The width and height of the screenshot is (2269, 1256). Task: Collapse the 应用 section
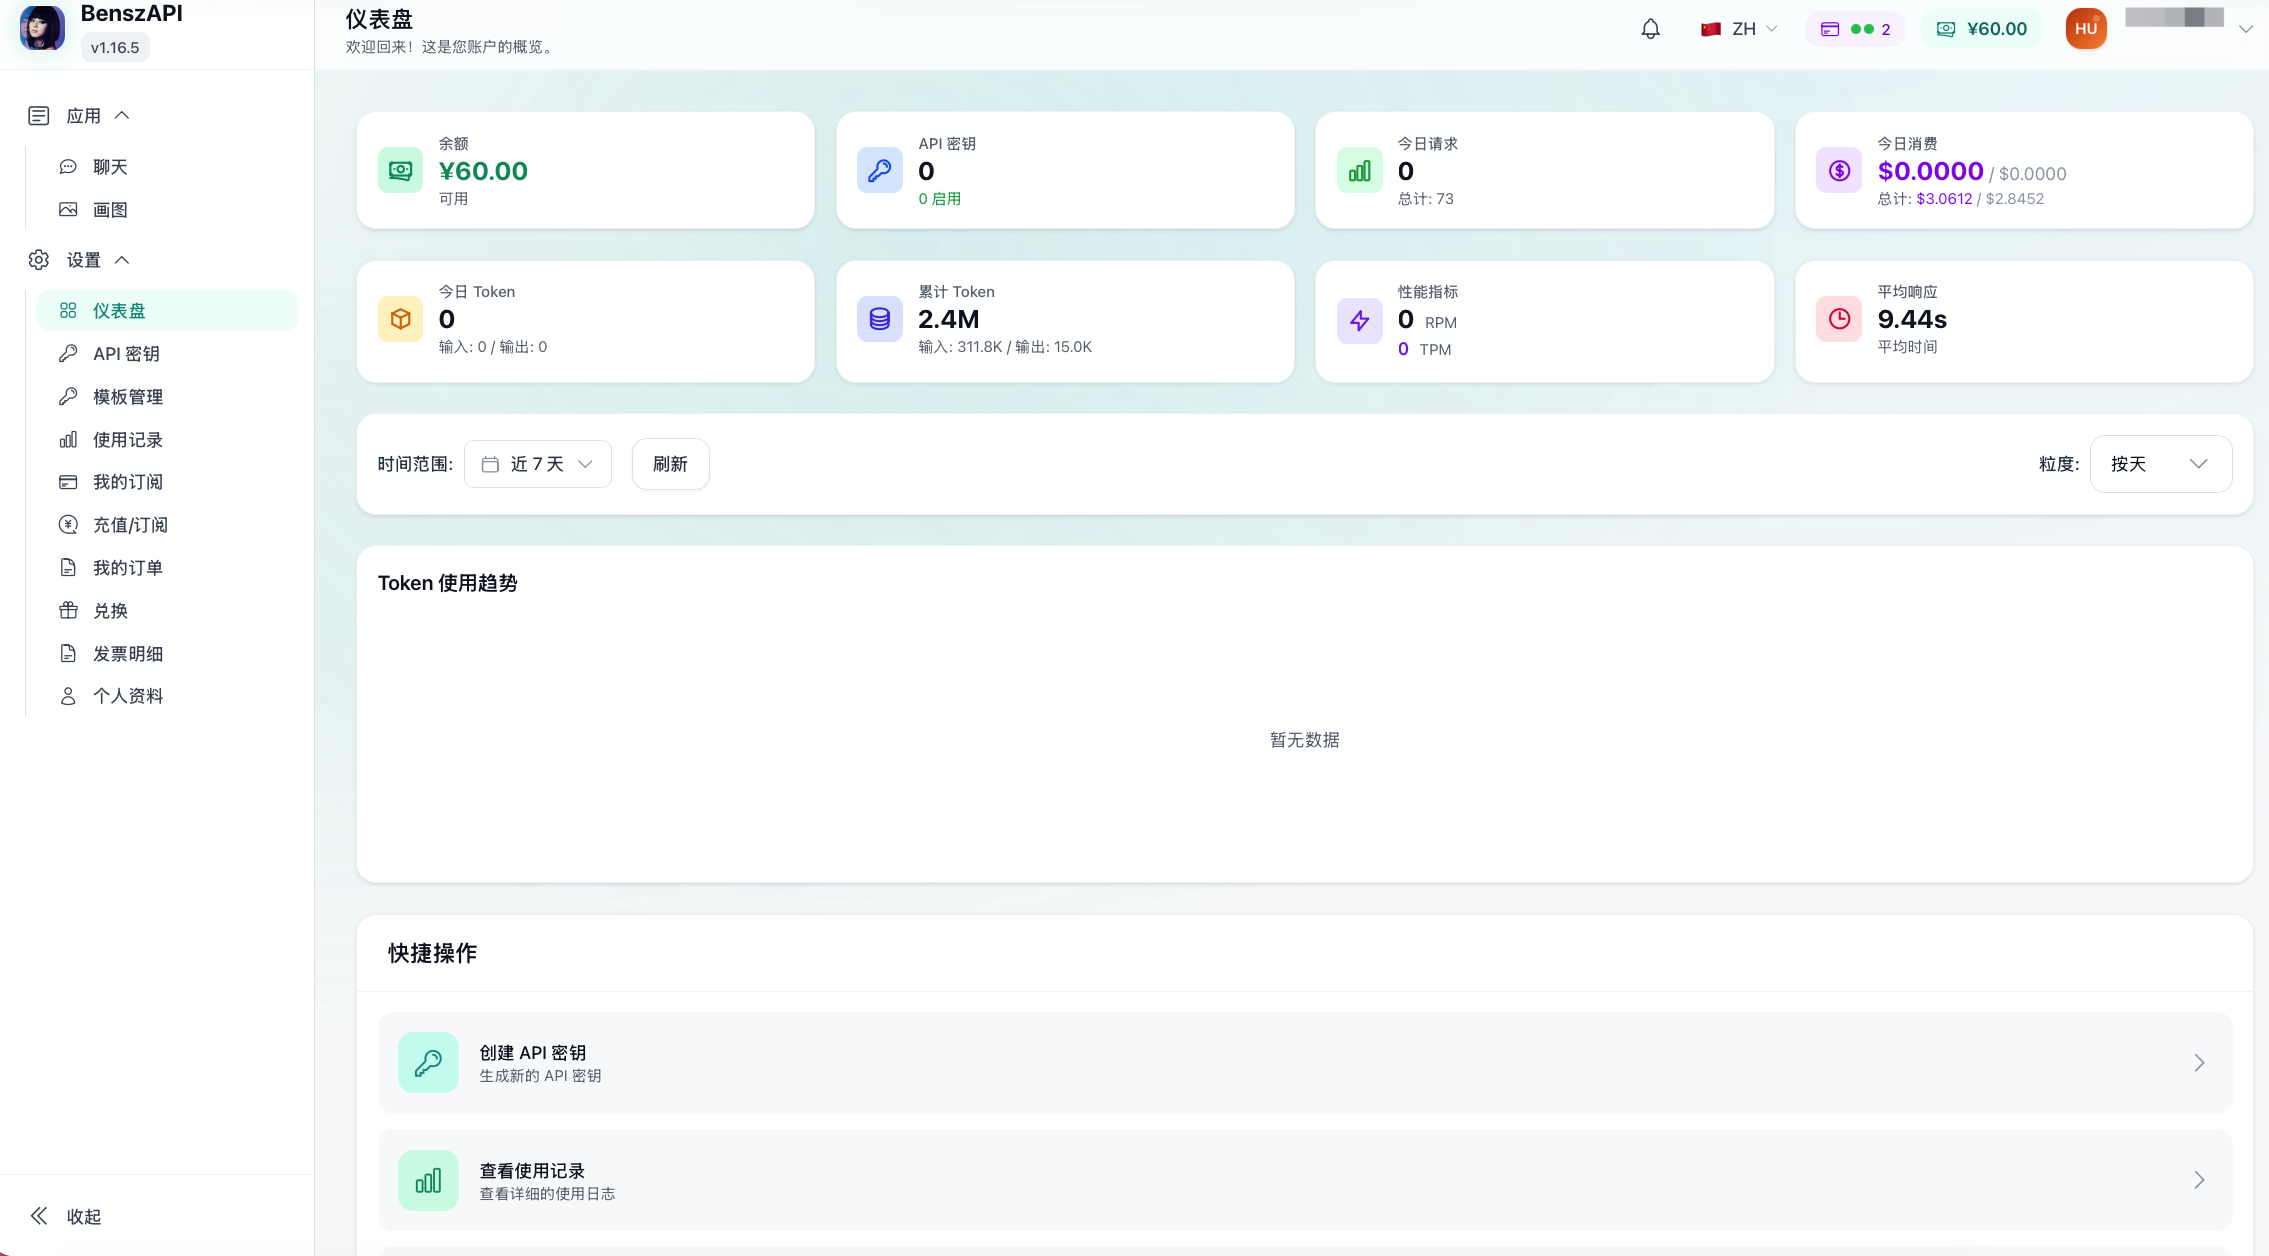122,116
